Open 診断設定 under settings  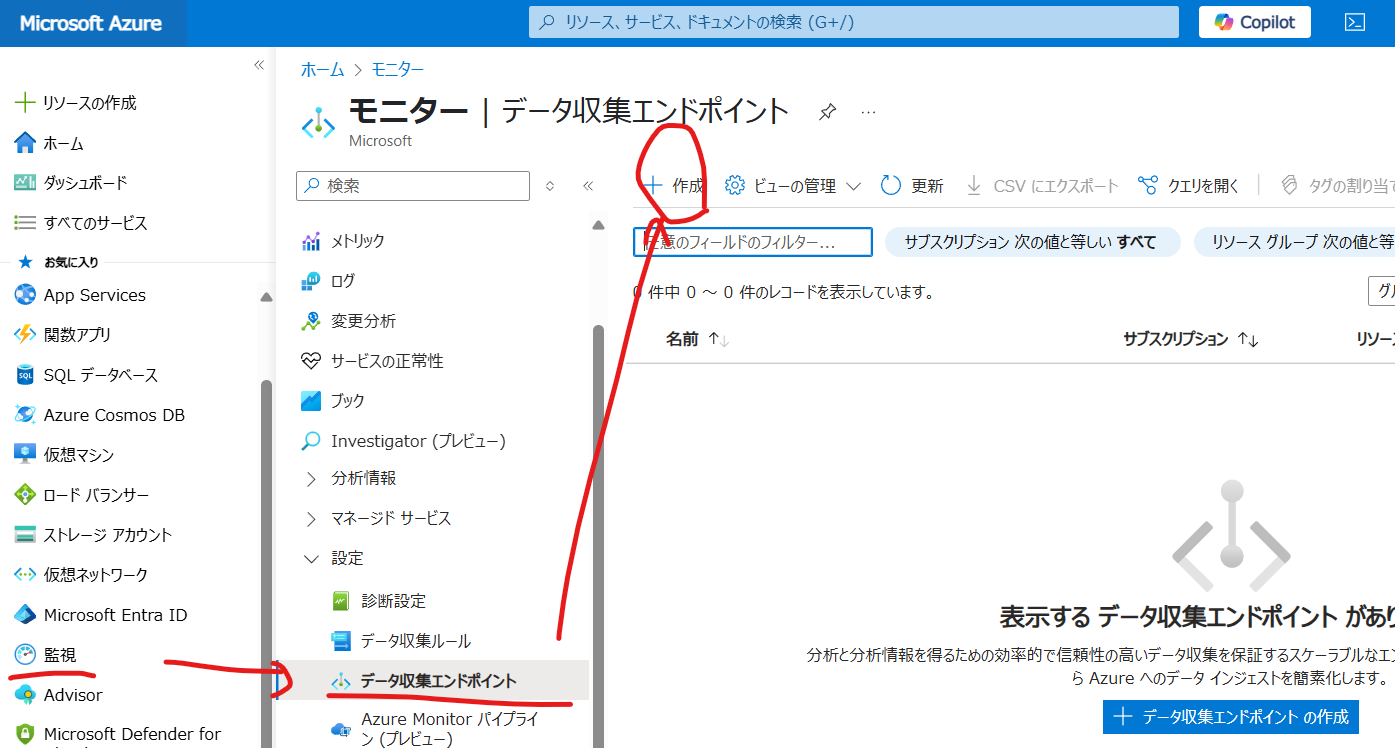point(378,601)
